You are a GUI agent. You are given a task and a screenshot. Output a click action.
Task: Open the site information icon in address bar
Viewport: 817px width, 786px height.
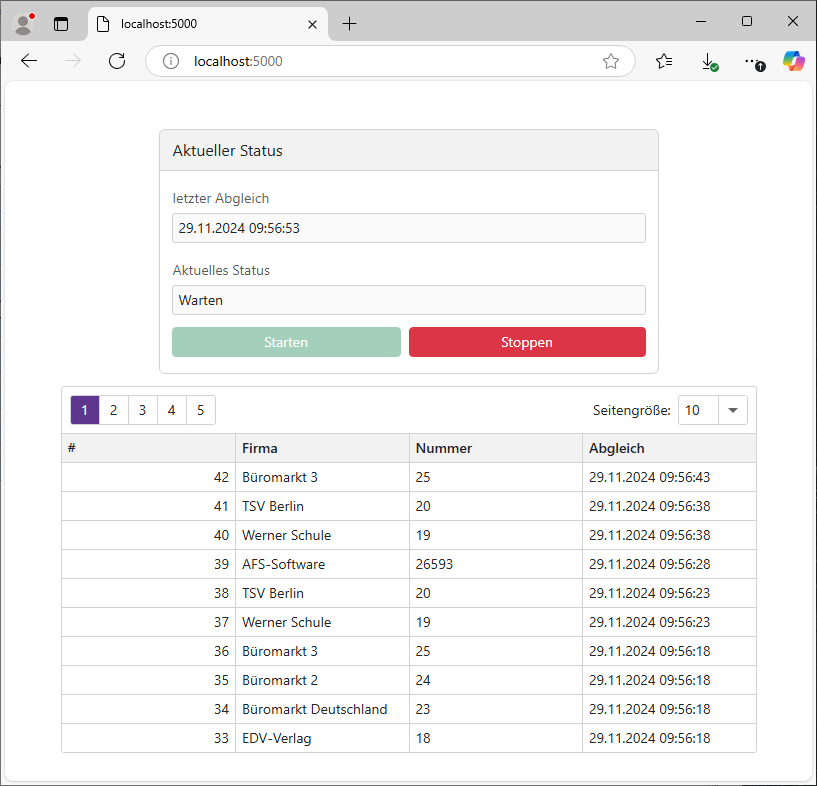[x=171, y=61]
